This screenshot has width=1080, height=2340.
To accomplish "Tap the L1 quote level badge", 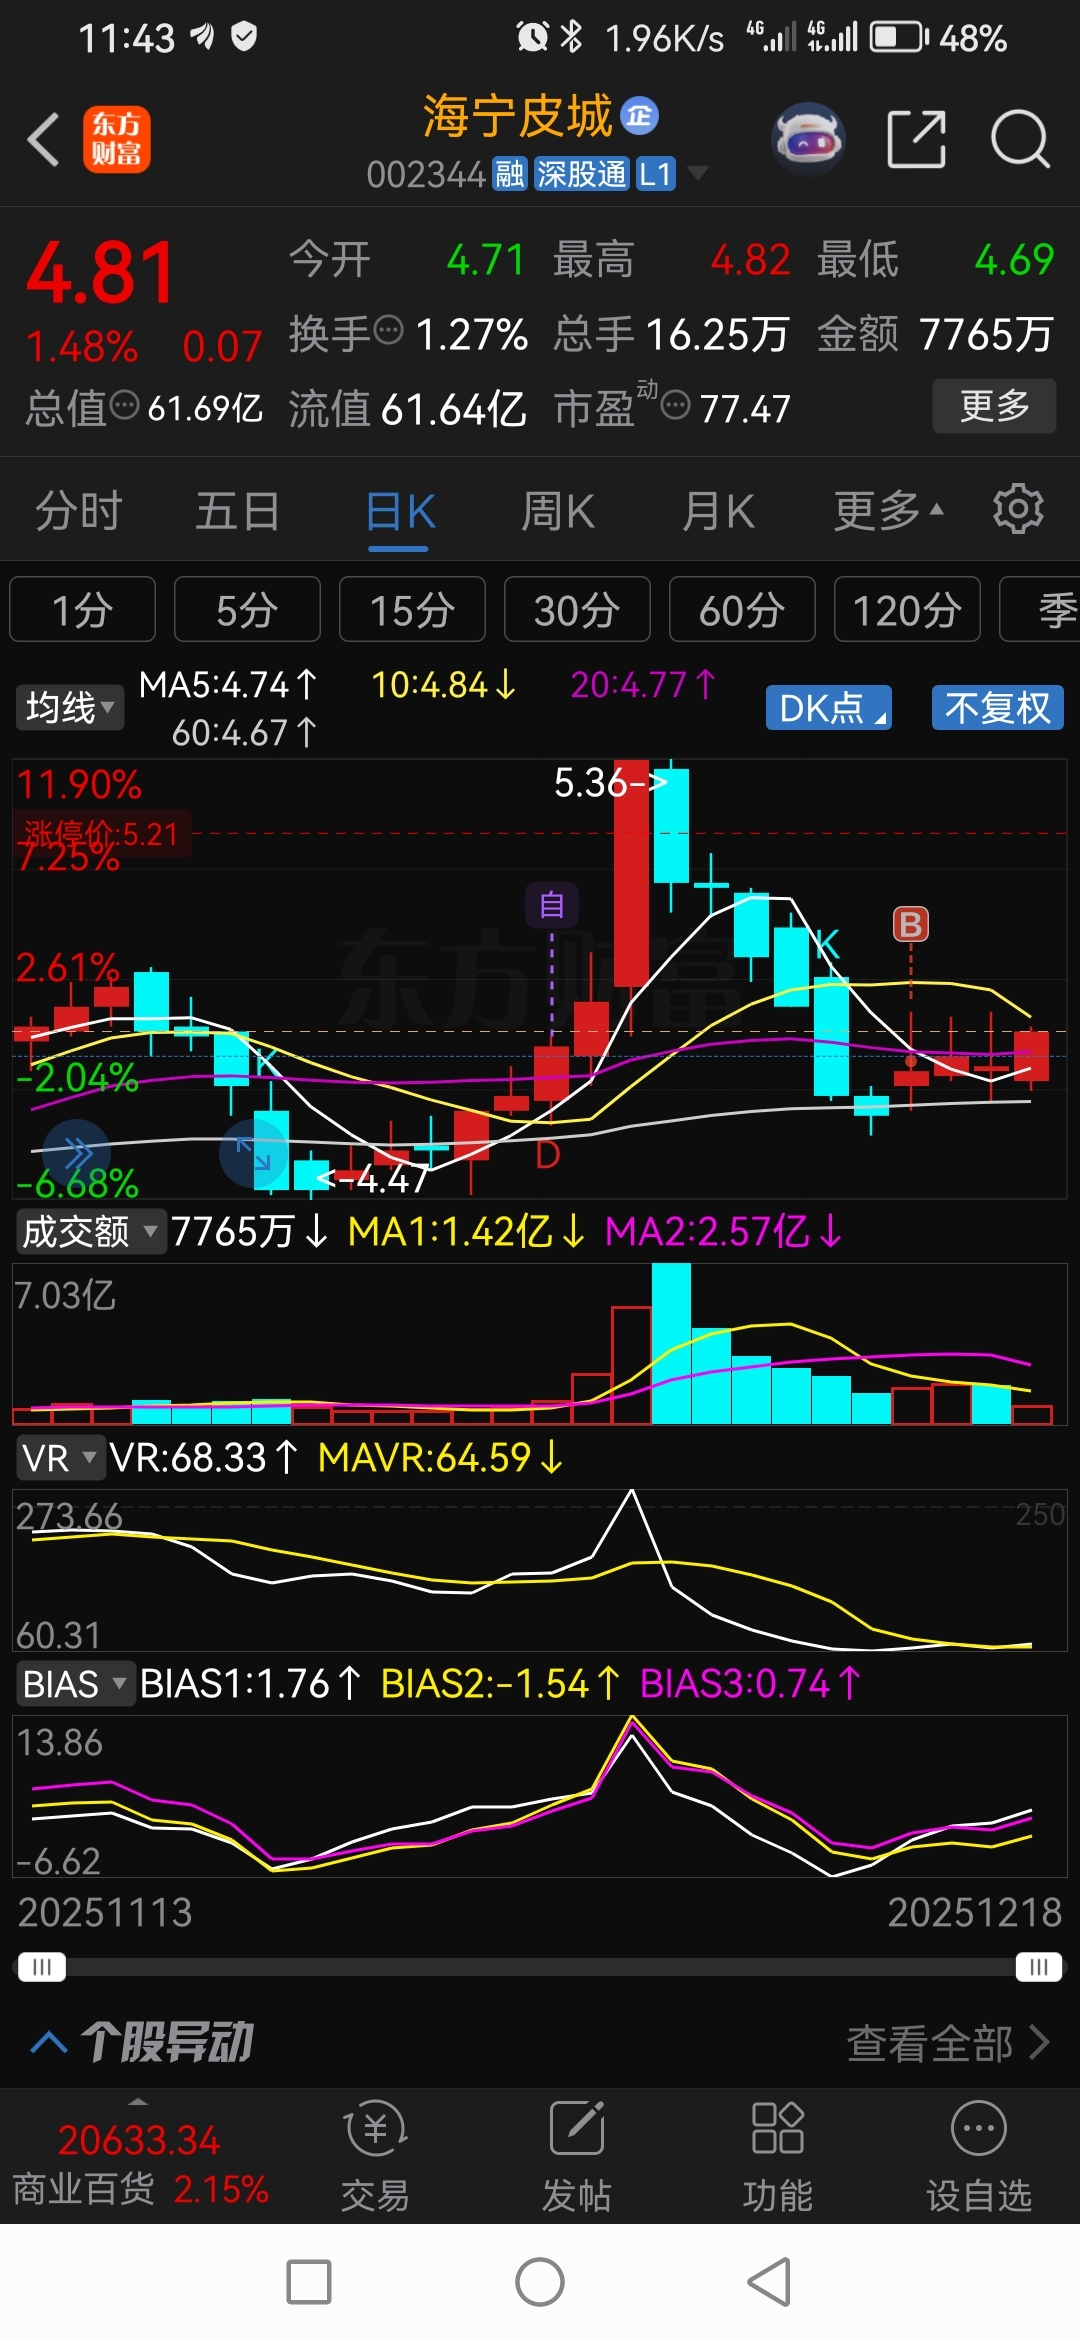I will (x=656, y=174).
